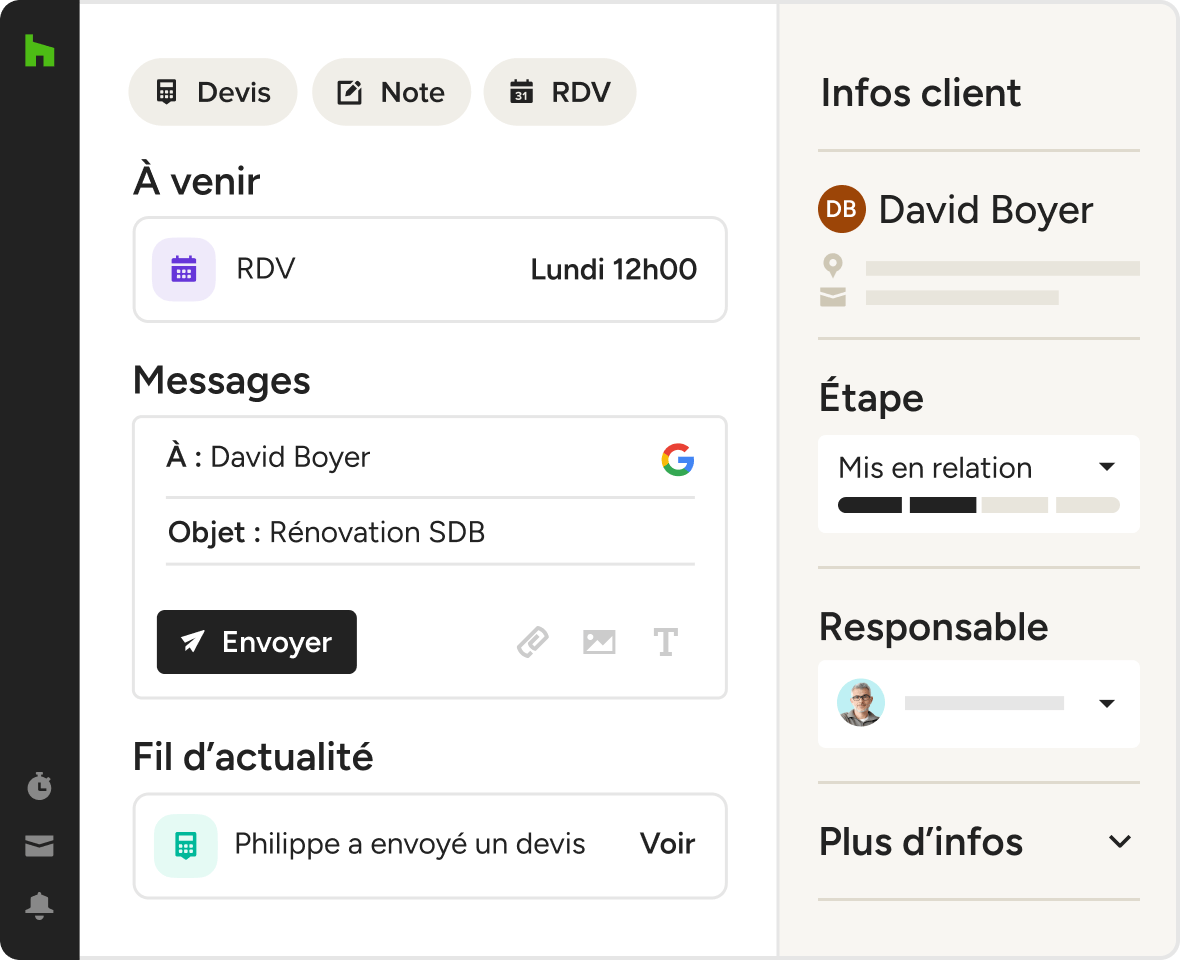Viewport: 1180px width, 960px height.
Task: Click the green calculator devis icon
Action: click(x=186, y=846)
